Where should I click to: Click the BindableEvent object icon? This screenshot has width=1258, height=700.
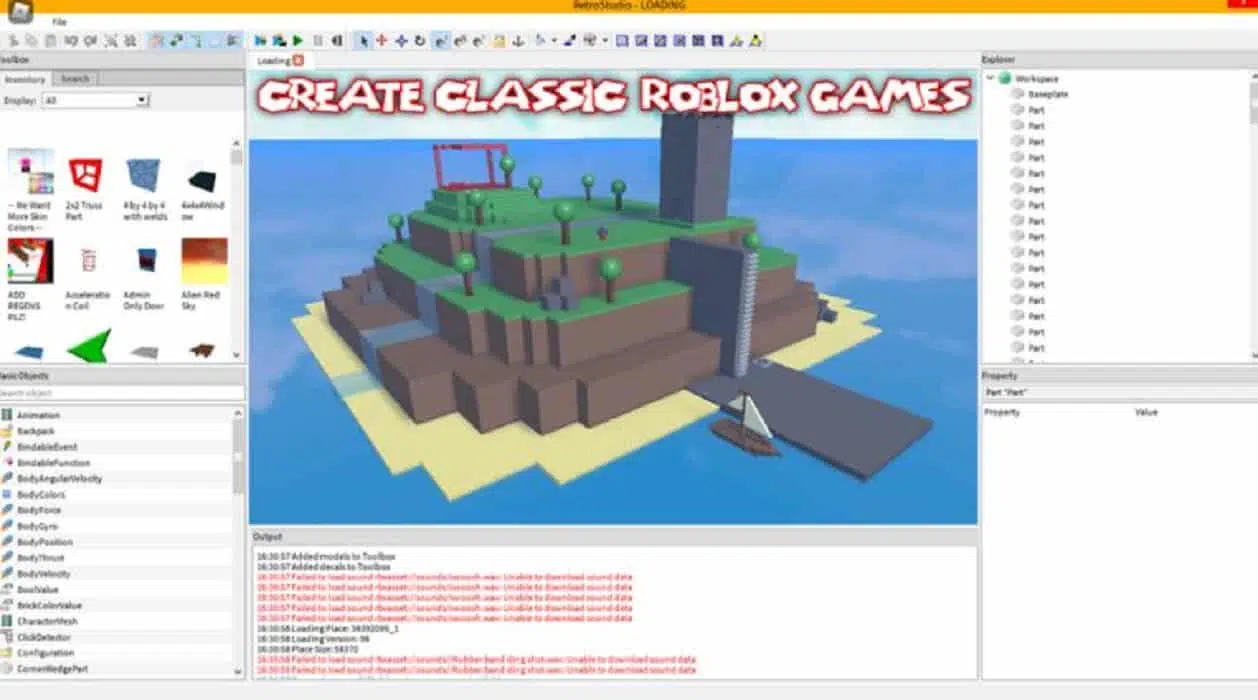coord(7,447)
